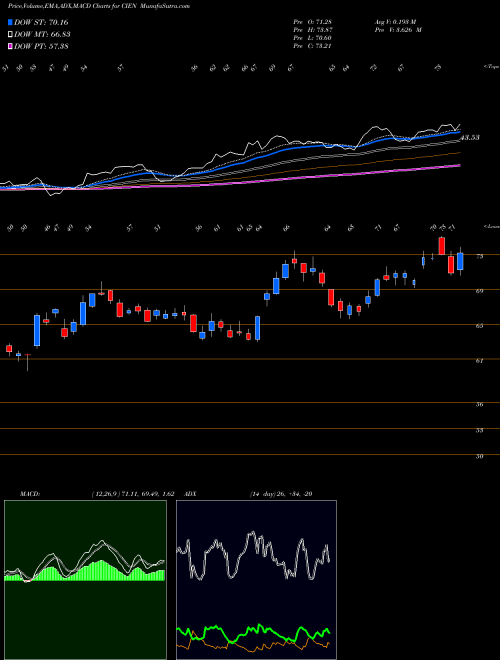Viewport: 500px width, 660px height.
Task: Click the last blue candlestick on the right
Action: pyautogui.click(x=460, y=261)
